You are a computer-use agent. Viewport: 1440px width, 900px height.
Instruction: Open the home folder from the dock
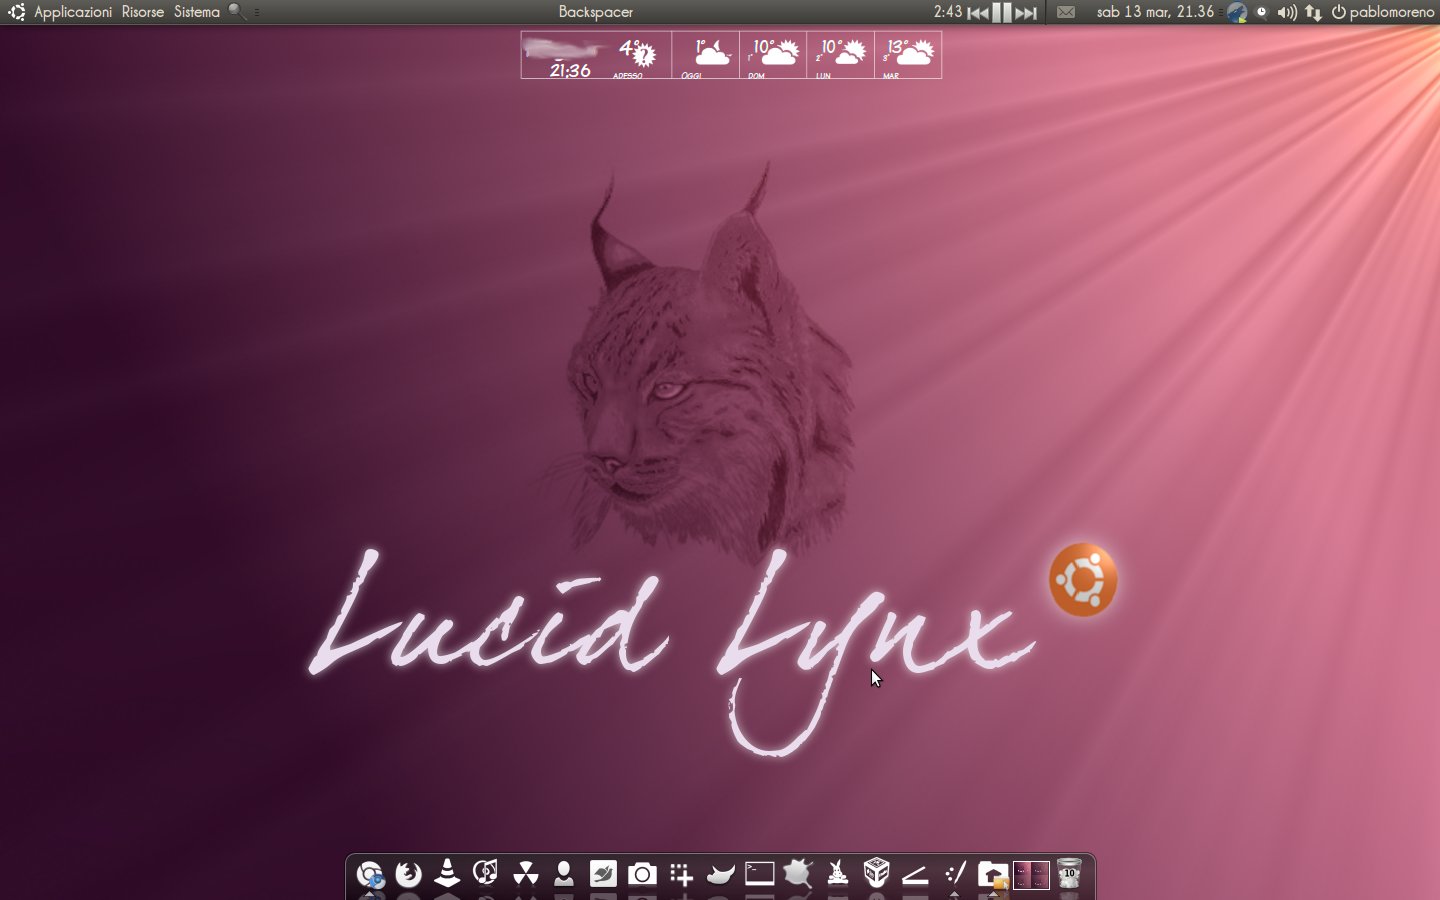click(992, 874)
